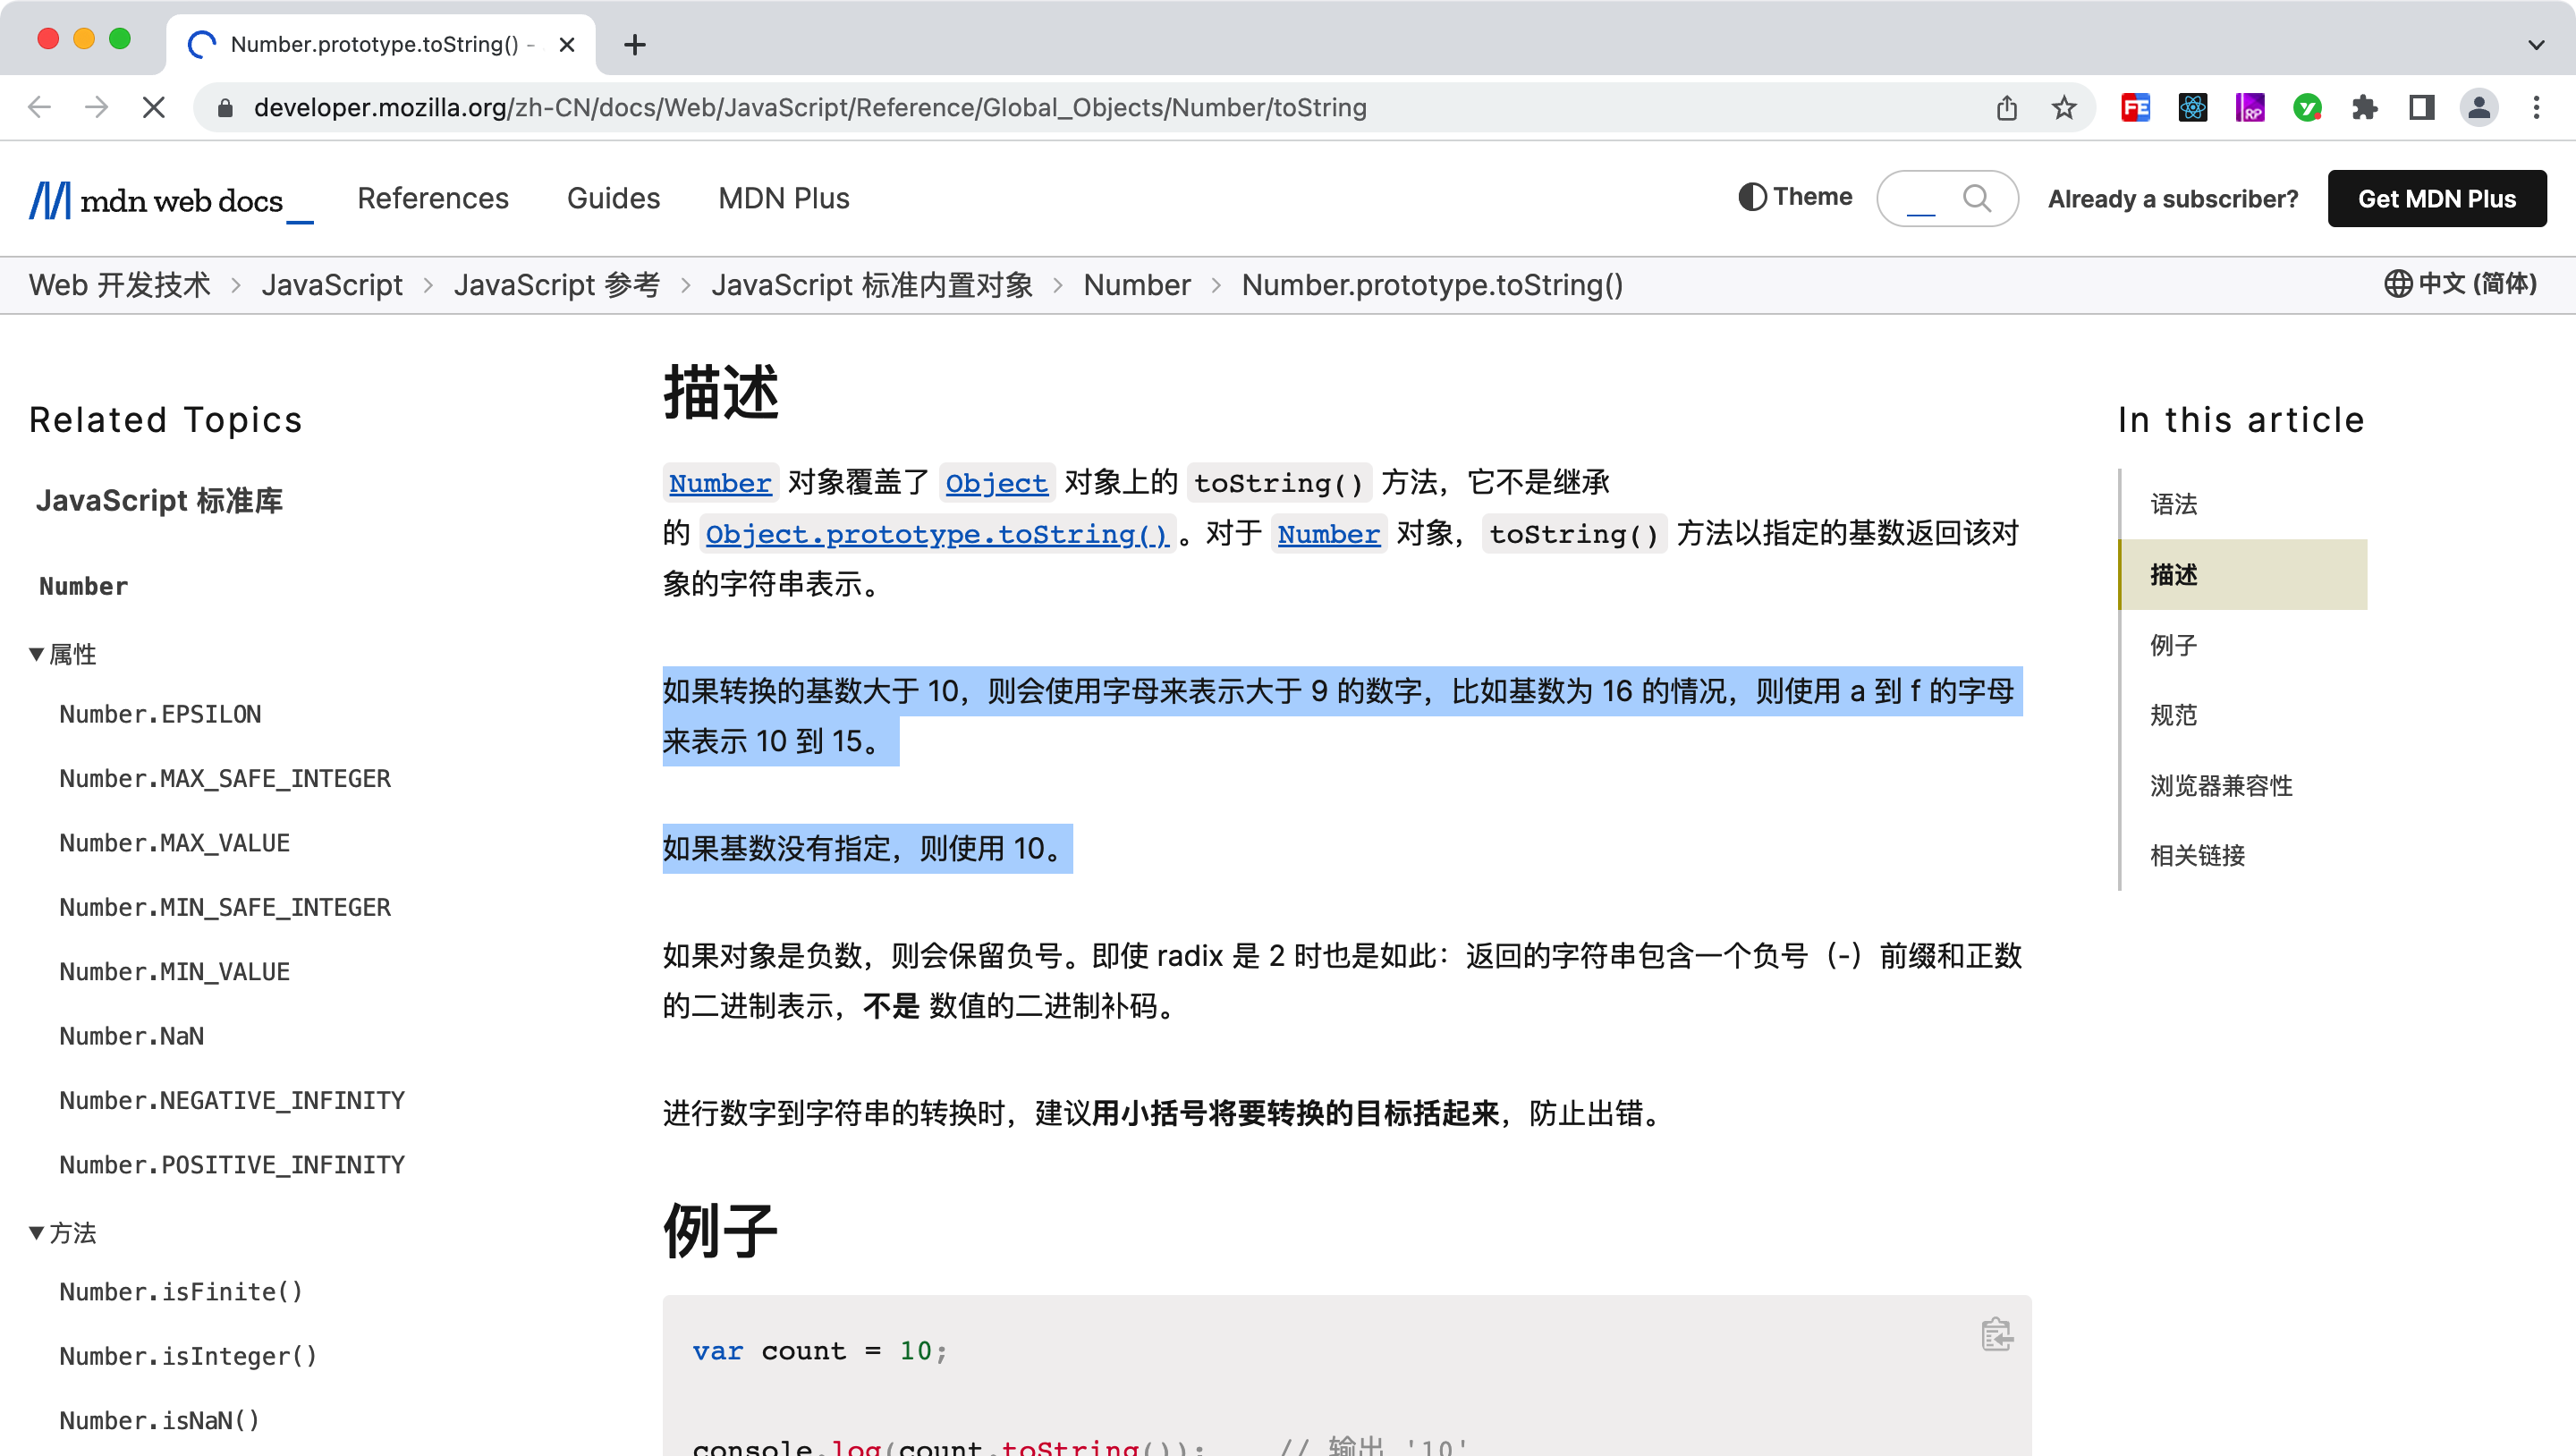Toggle the Theme switcher
2576x1456 pixels.
point(1795,197)
